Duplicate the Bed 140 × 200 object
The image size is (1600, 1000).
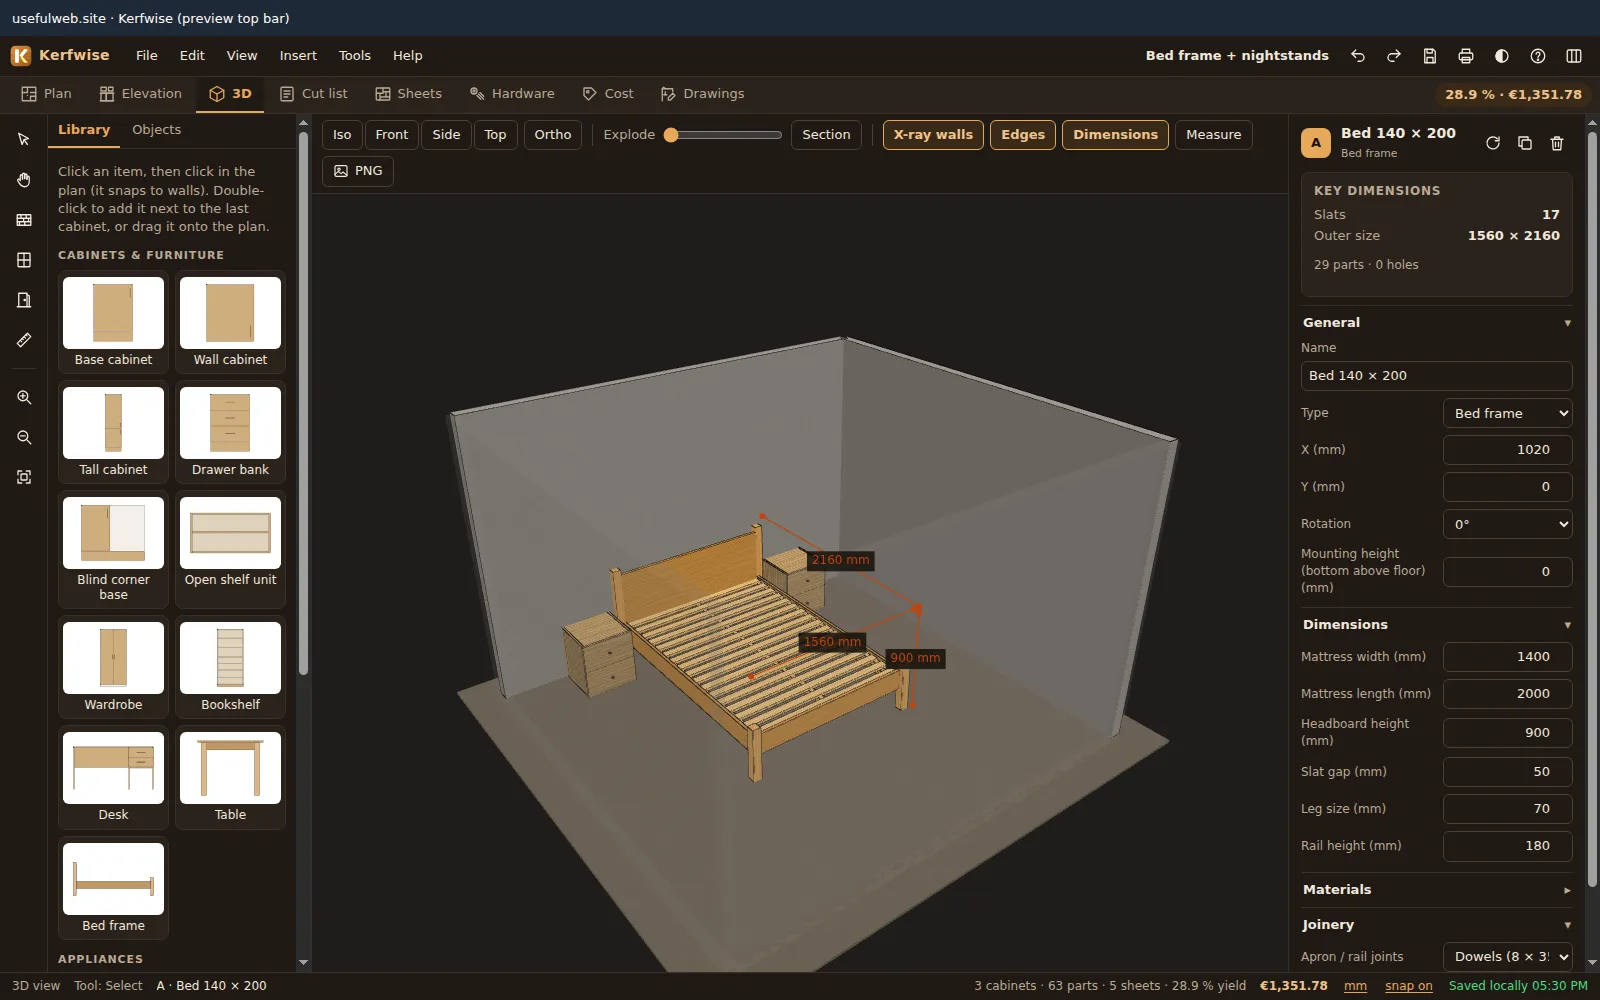[x=1525, y=143]
